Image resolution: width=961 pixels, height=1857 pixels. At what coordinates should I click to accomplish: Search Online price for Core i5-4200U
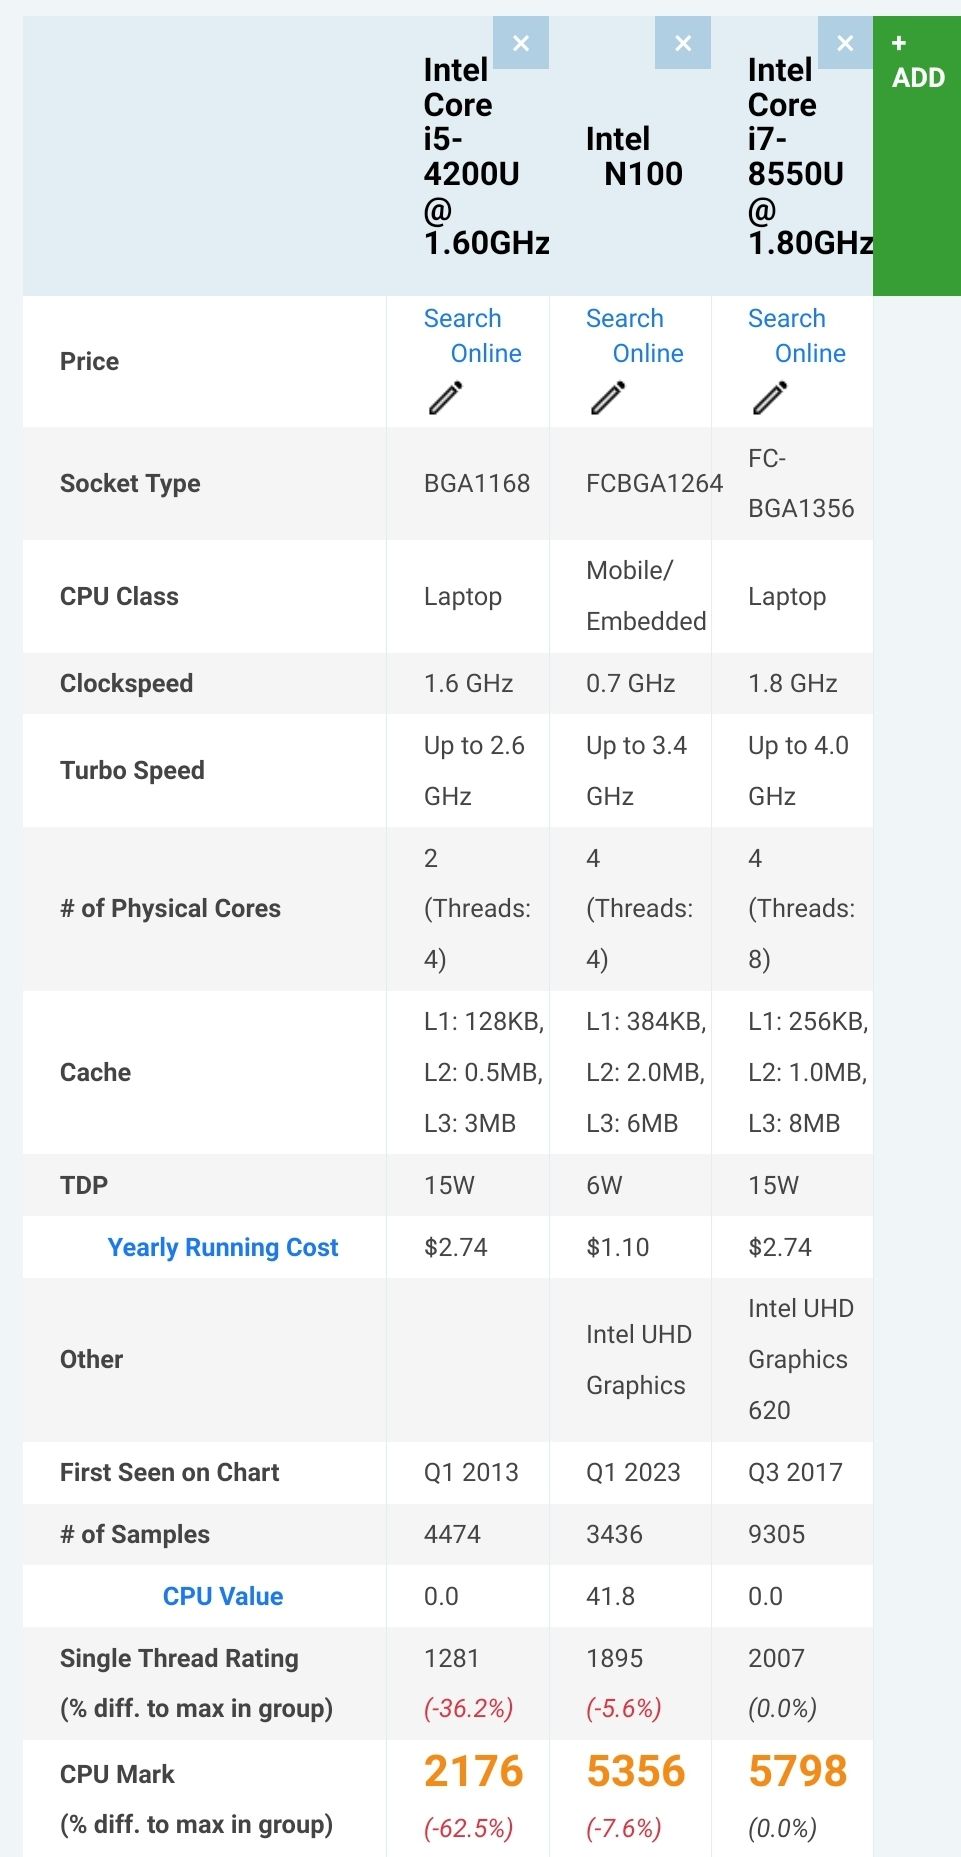[472, 336]
